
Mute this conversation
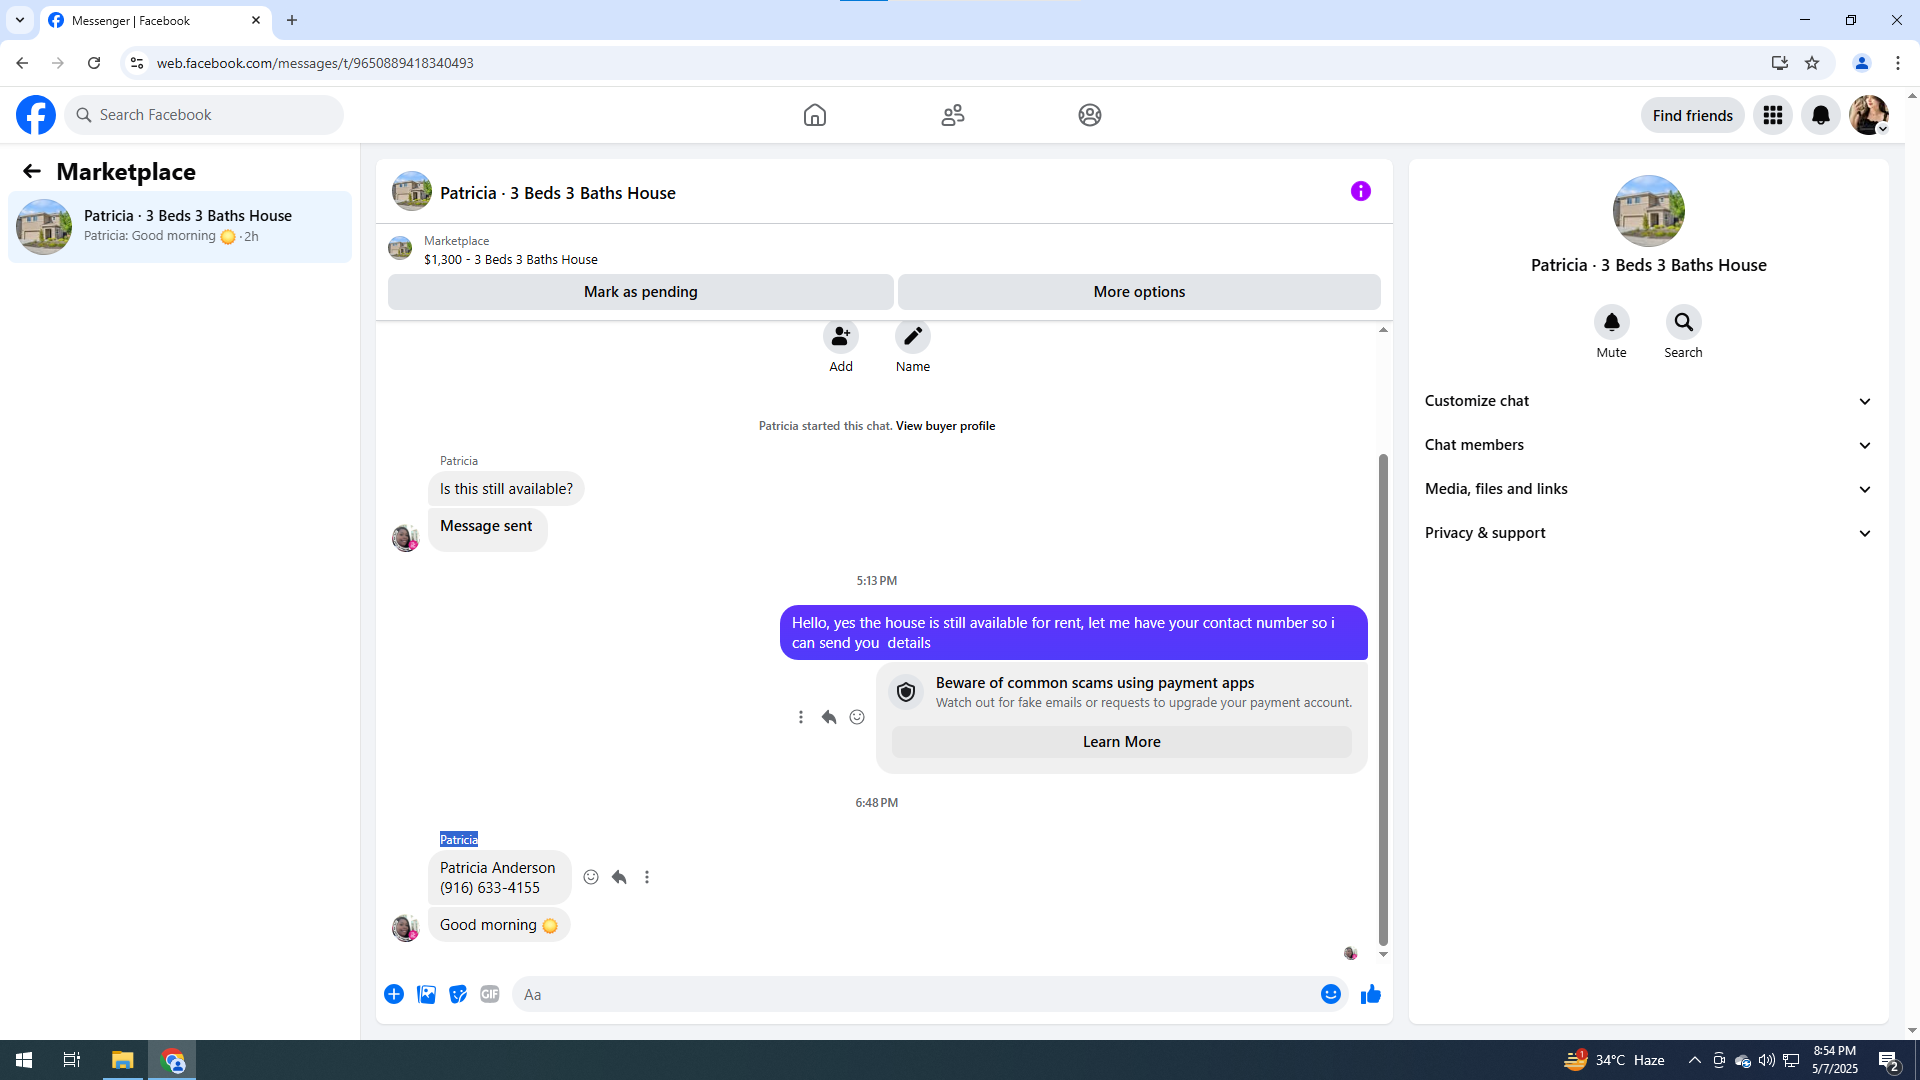[x=1611, y=323]
